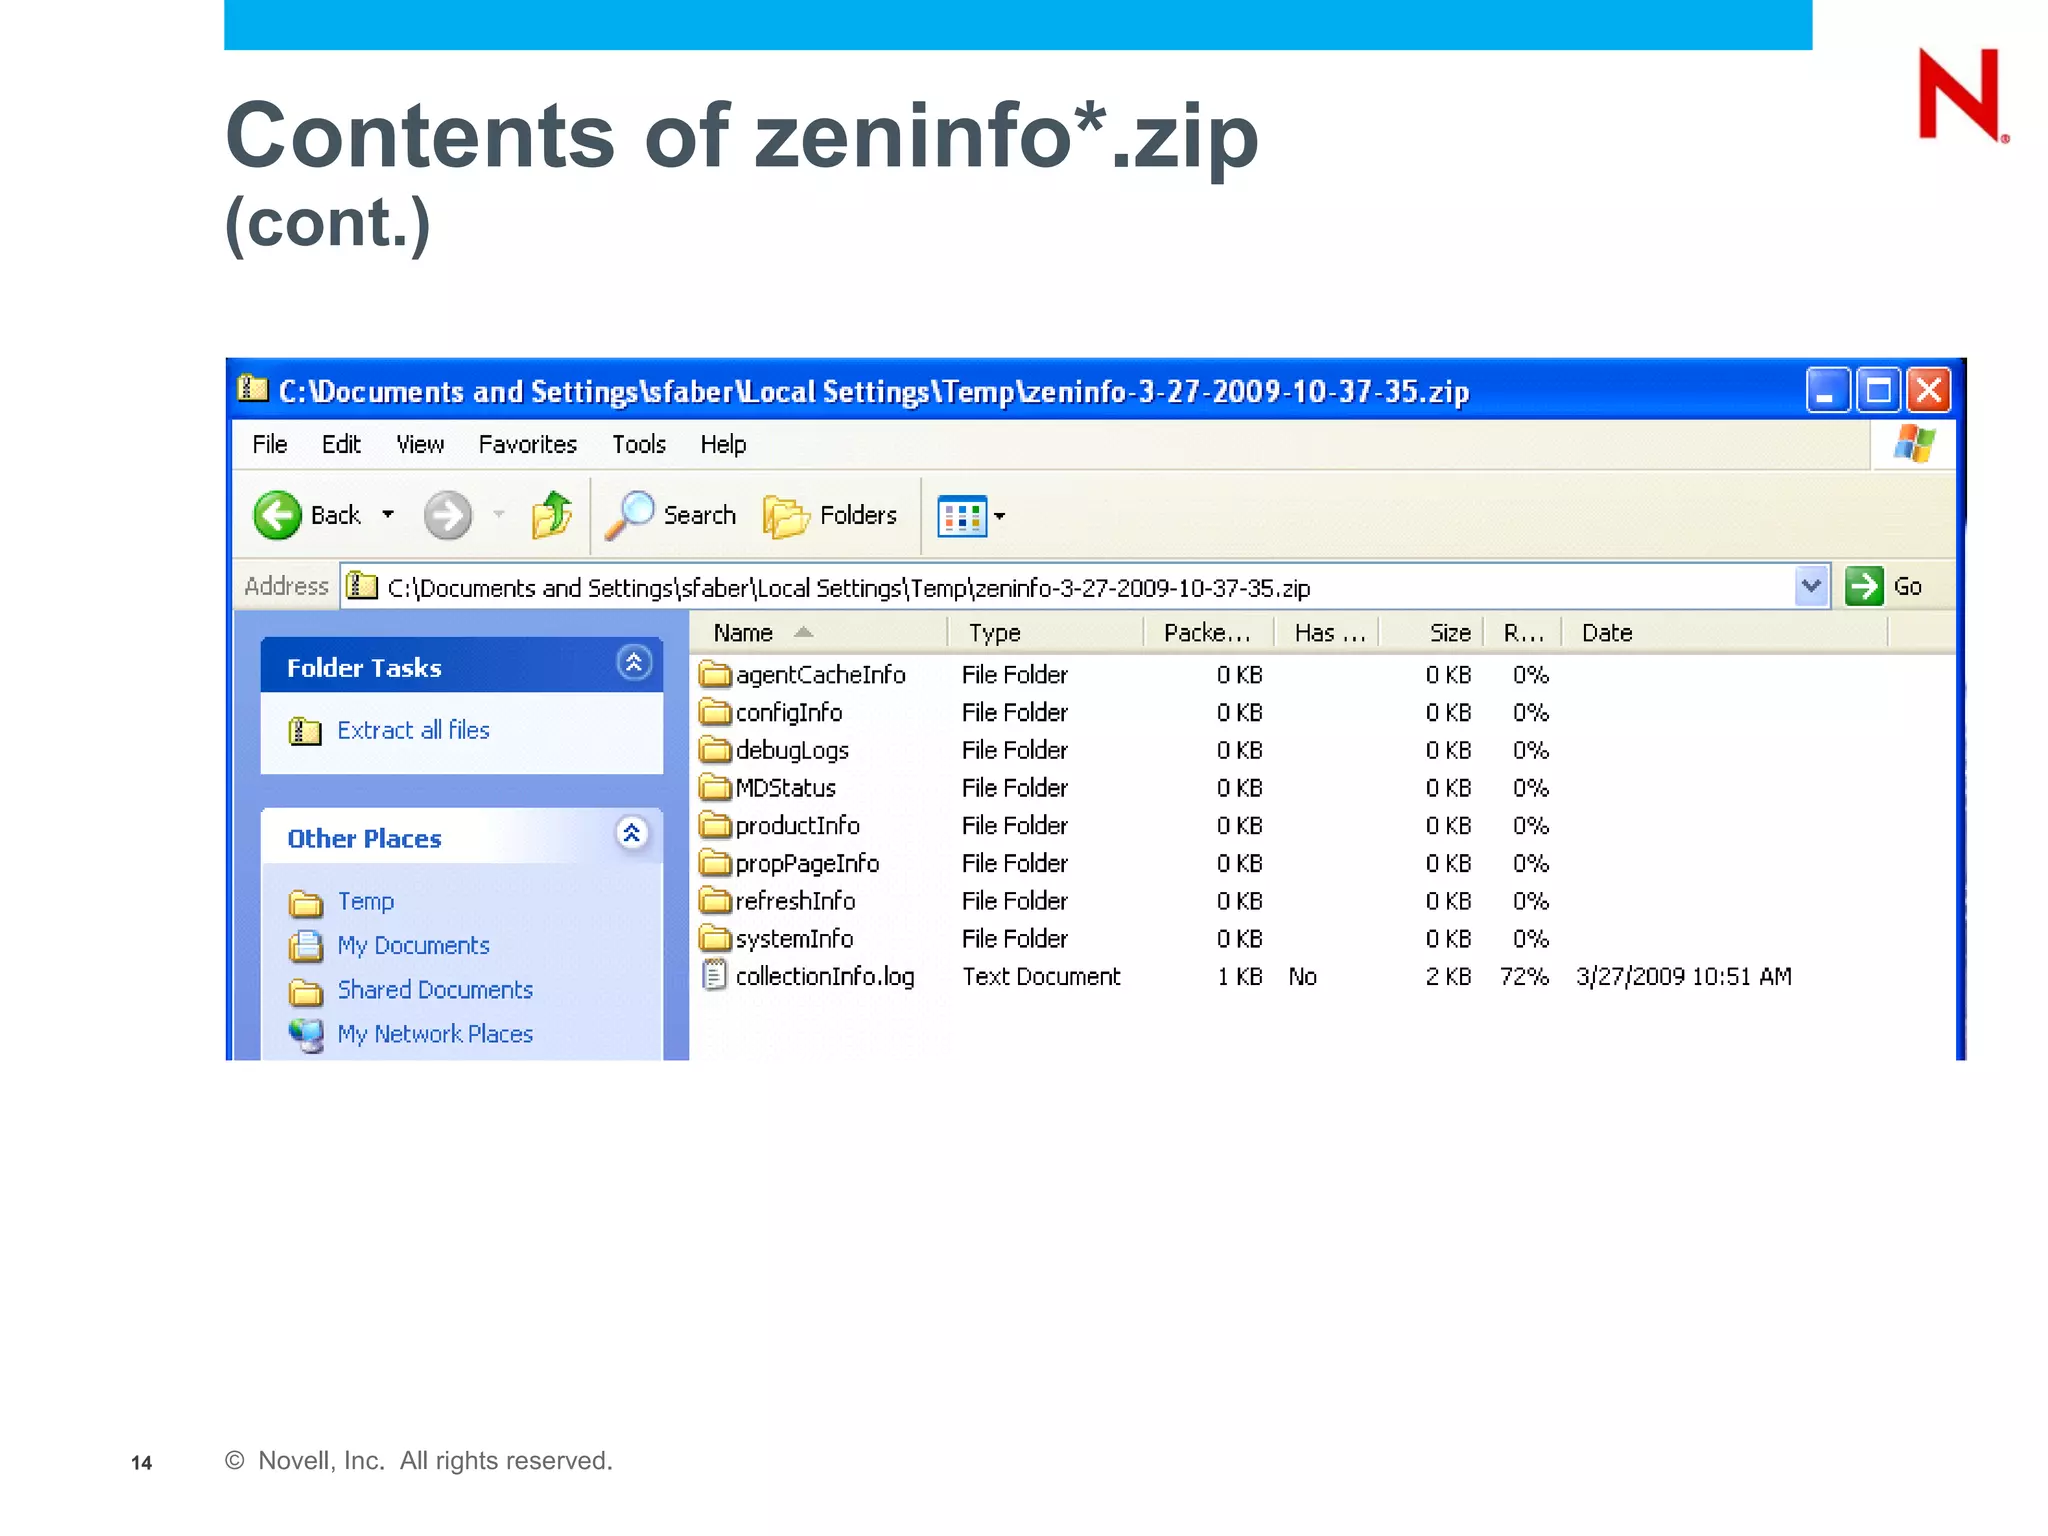Click the green Back arrow icon
The height and width of the screenshot is (1536, 2048).
277,515
